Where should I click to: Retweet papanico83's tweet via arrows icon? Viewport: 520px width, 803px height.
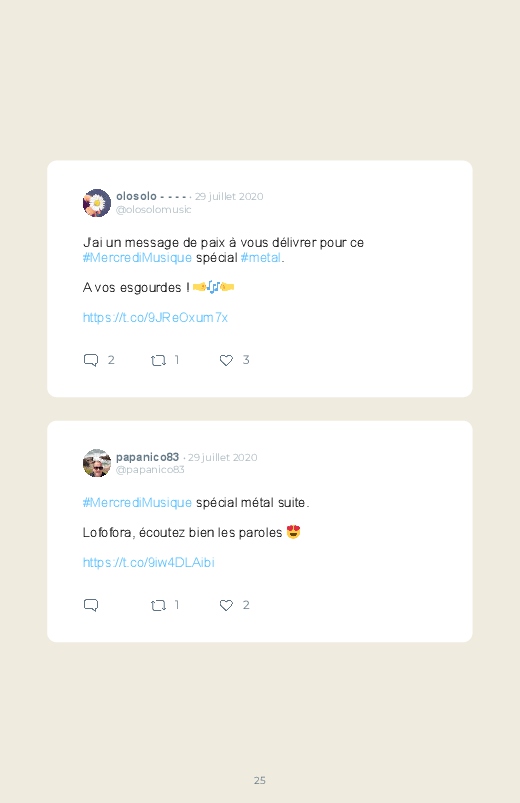[x=158, y=606]
